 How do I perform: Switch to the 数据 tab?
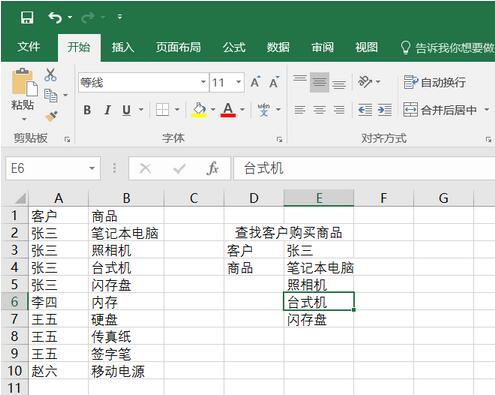pos(278,47)
